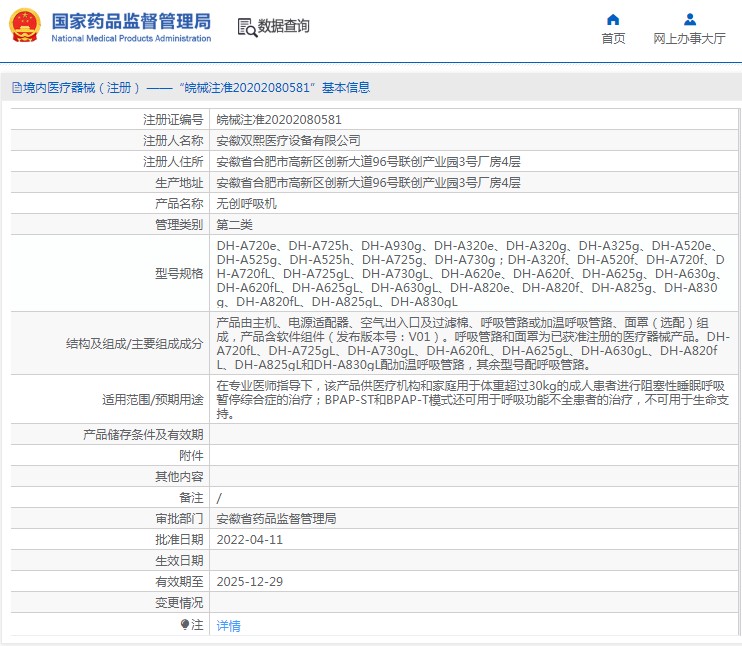Screen dimensions: 742x646
Task: Select 安徽省药品监督管理局 approval department value
Action: click(x=276, y=519)
